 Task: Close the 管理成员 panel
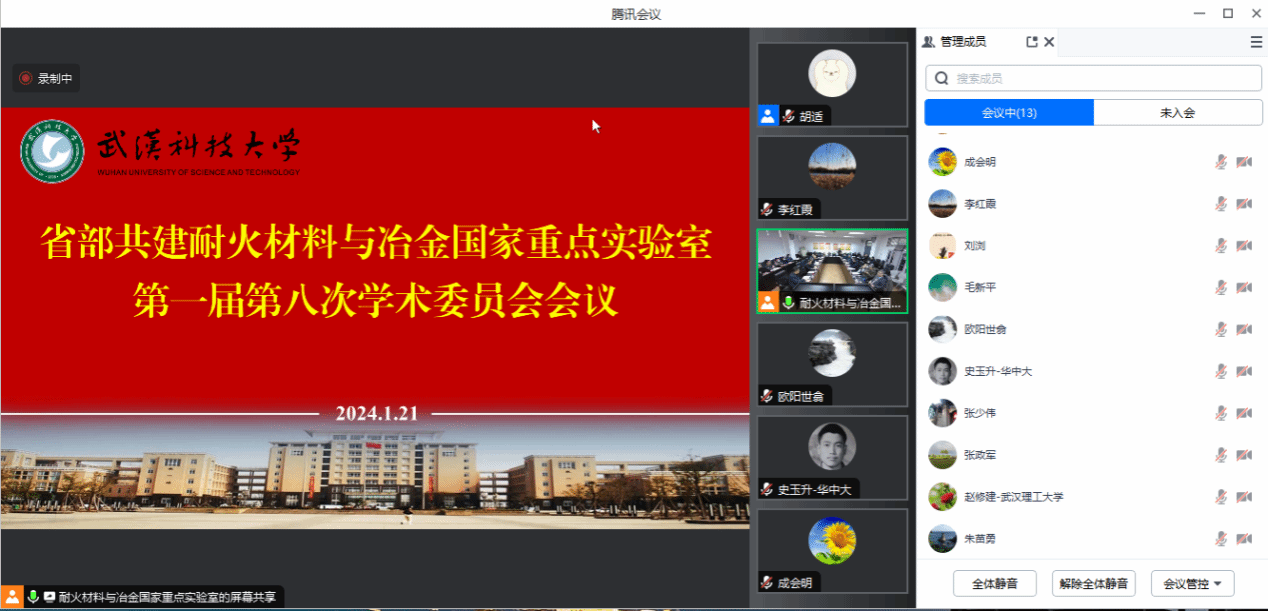point(1049,42)
